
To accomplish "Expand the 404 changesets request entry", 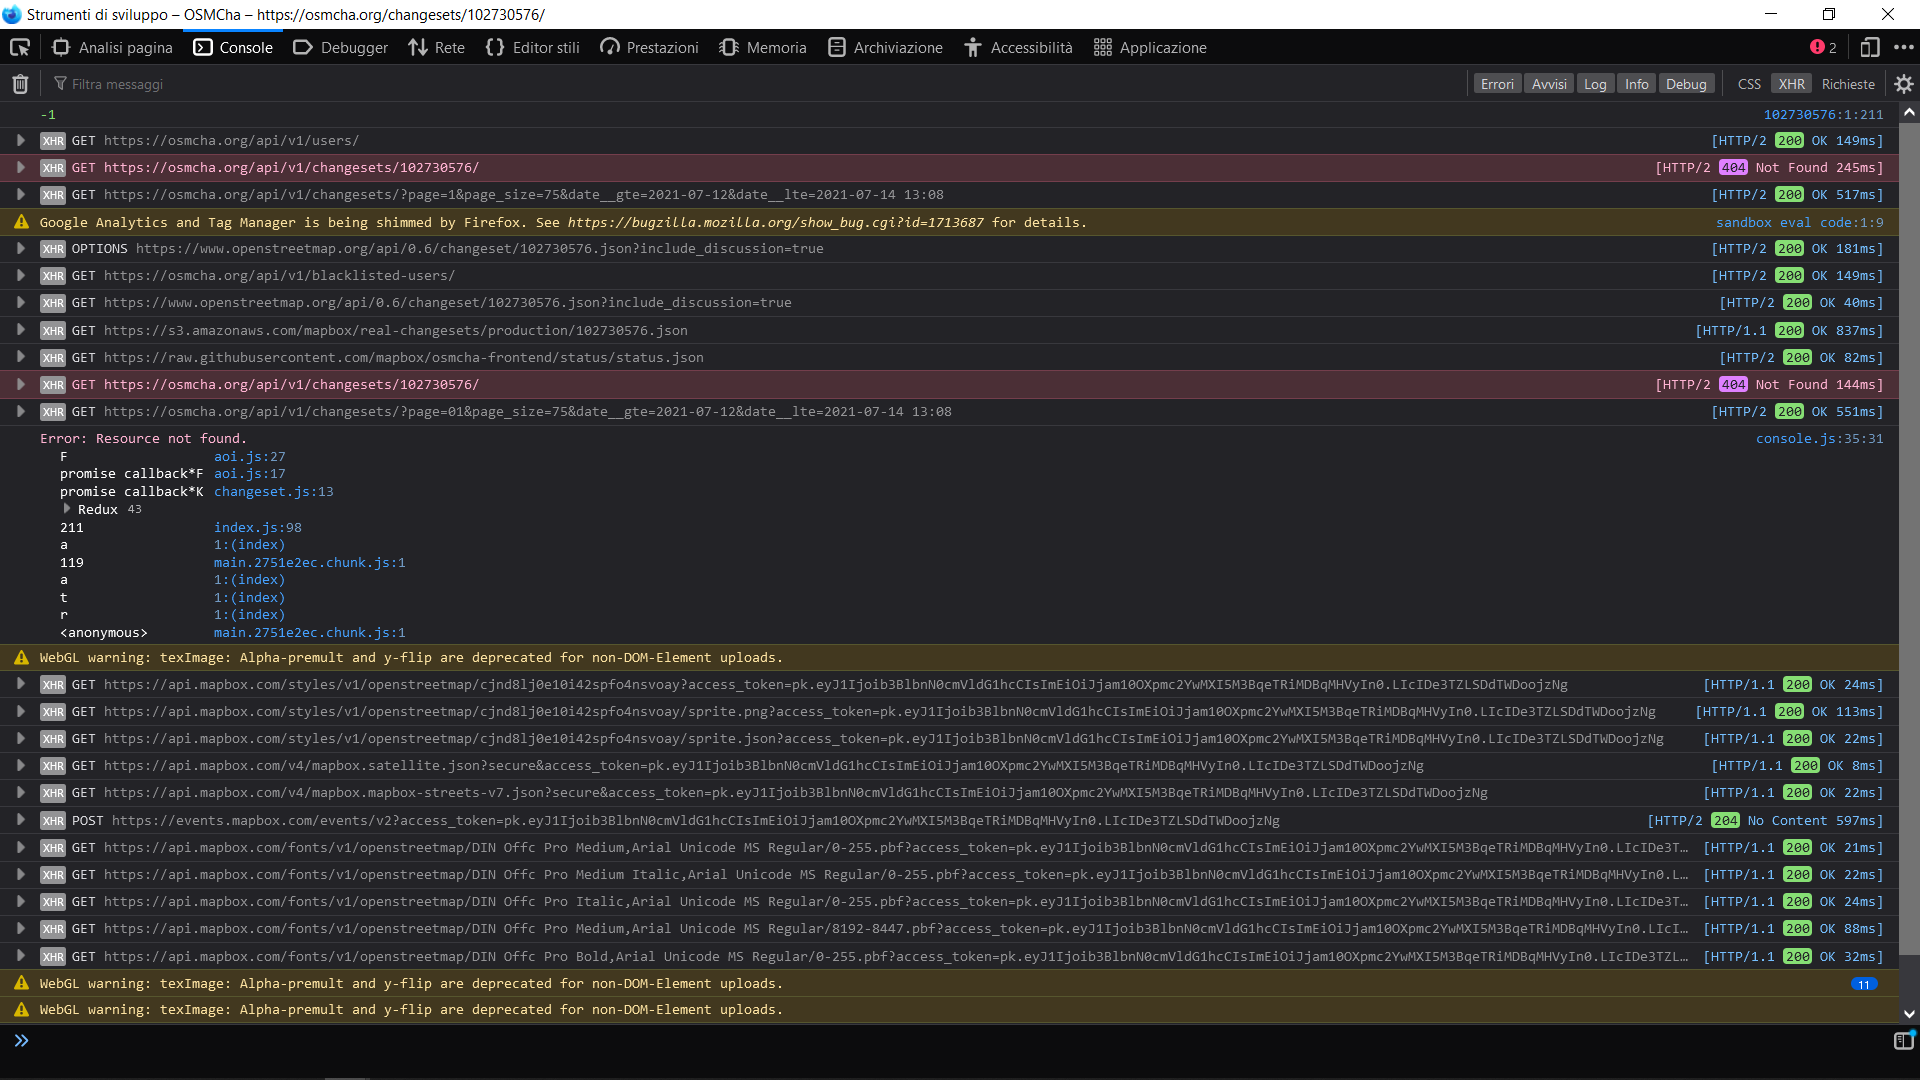I will pos(20,167).
